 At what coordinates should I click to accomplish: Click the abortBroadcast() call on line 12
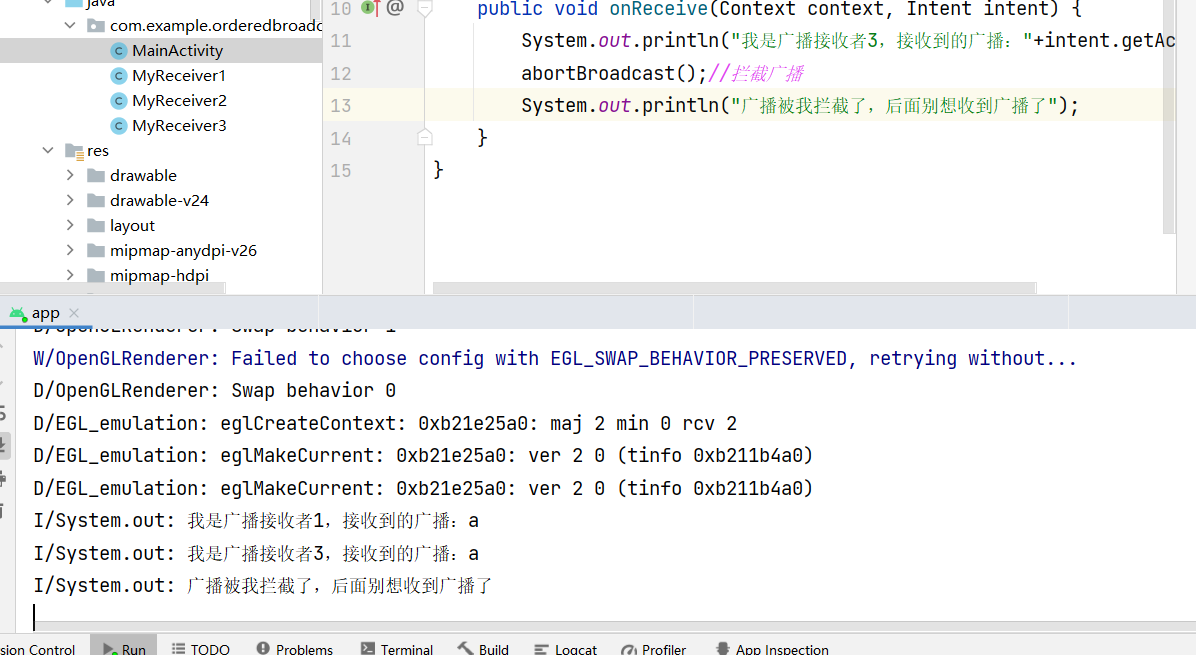tap(615, 74)
